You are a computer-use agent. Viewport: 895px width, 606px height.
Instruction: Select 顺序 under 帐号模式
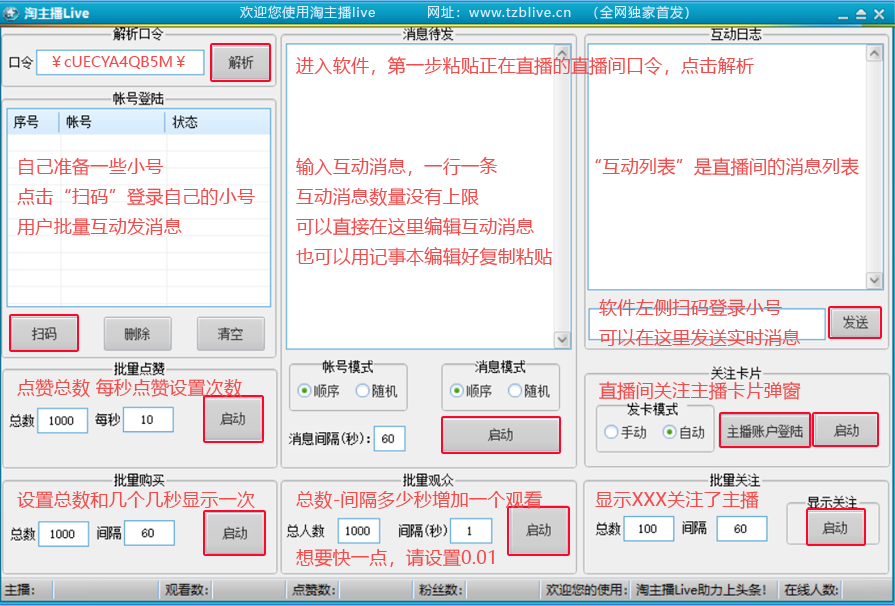click(x=319, y=391)
